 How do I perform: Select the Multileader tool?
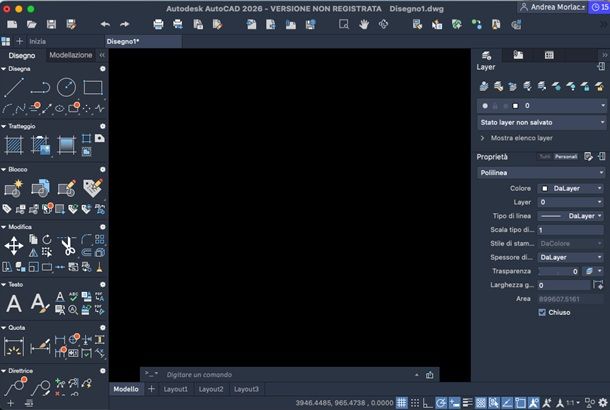(16, 386)
